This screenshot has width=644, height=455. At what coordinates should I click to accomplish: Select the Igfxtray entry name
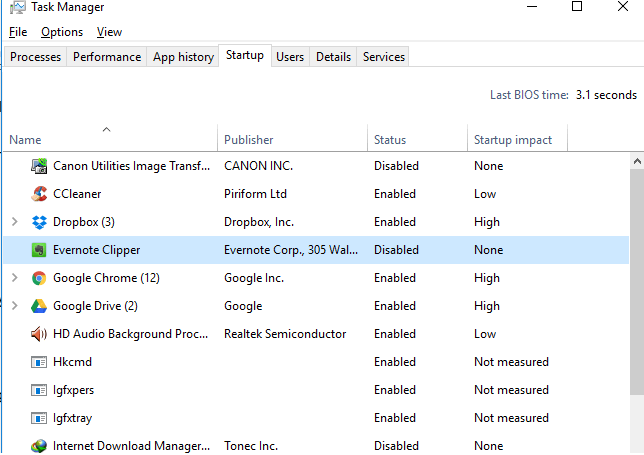(72, 418)
